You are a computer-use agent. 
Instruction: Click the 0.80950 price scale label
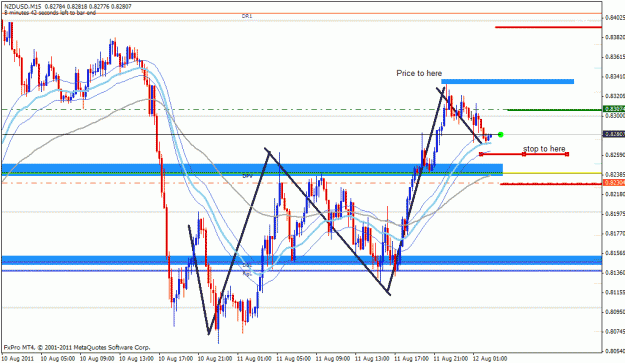click(615, 312)
